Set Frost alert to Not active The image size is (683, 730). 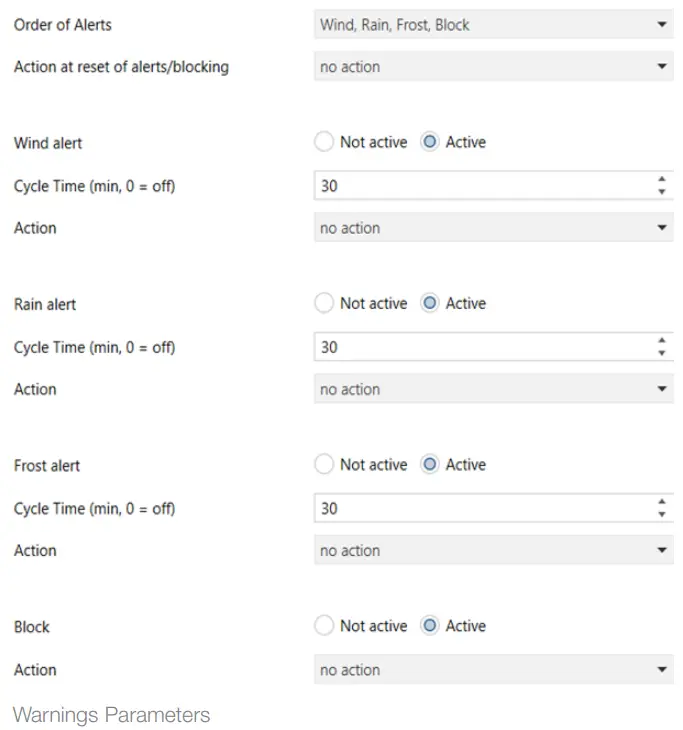pyautogui.click(x=324, y=464)
